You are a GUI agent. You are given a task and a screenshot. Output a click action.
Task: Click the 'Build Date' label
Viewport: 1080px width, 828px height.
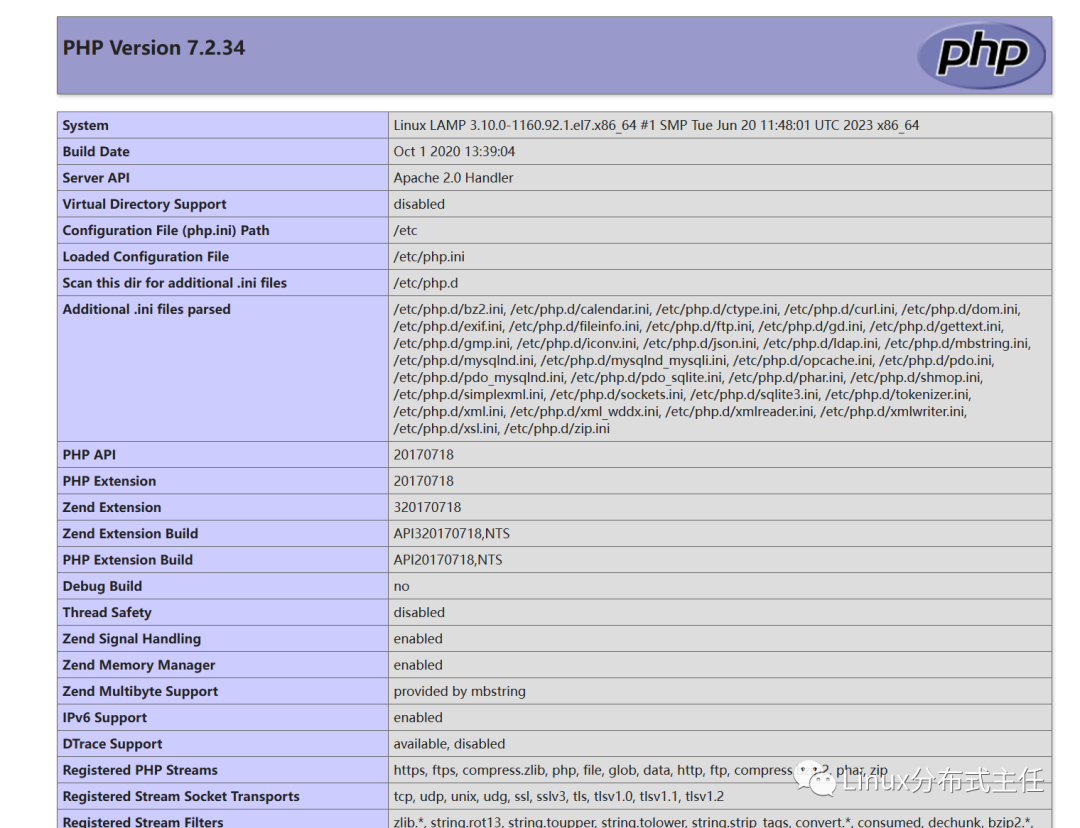[x=96, y=152]
